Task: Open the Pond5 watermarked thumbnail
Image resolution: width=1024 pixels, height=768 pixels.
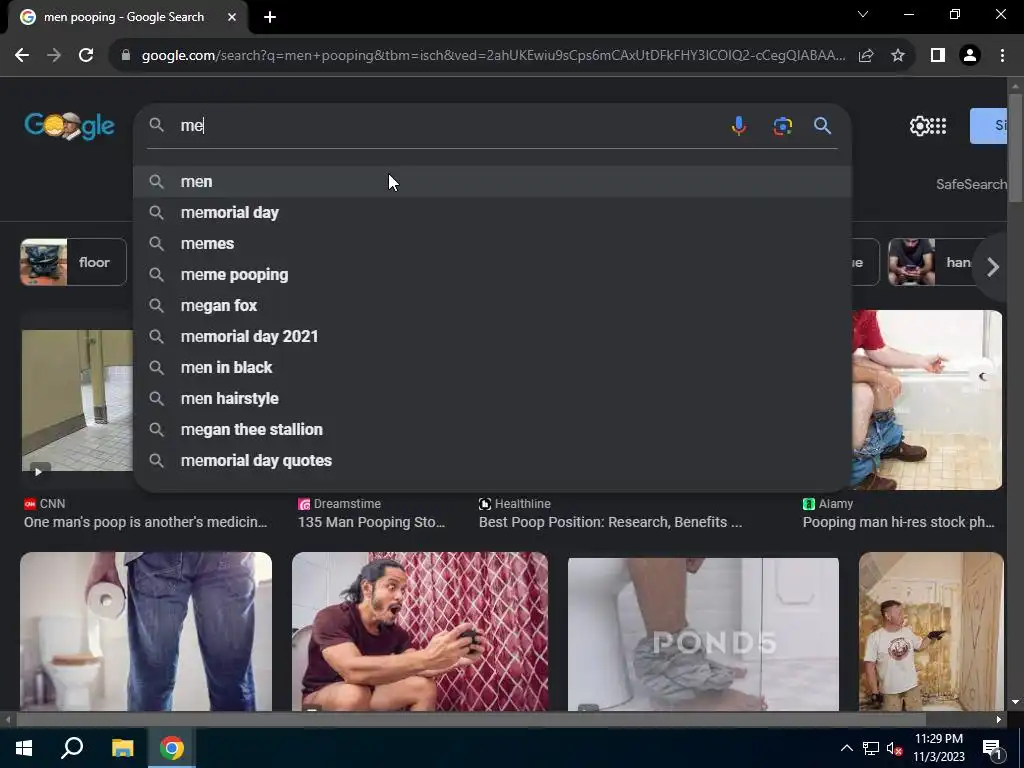Action: click(x=703, y=633)
